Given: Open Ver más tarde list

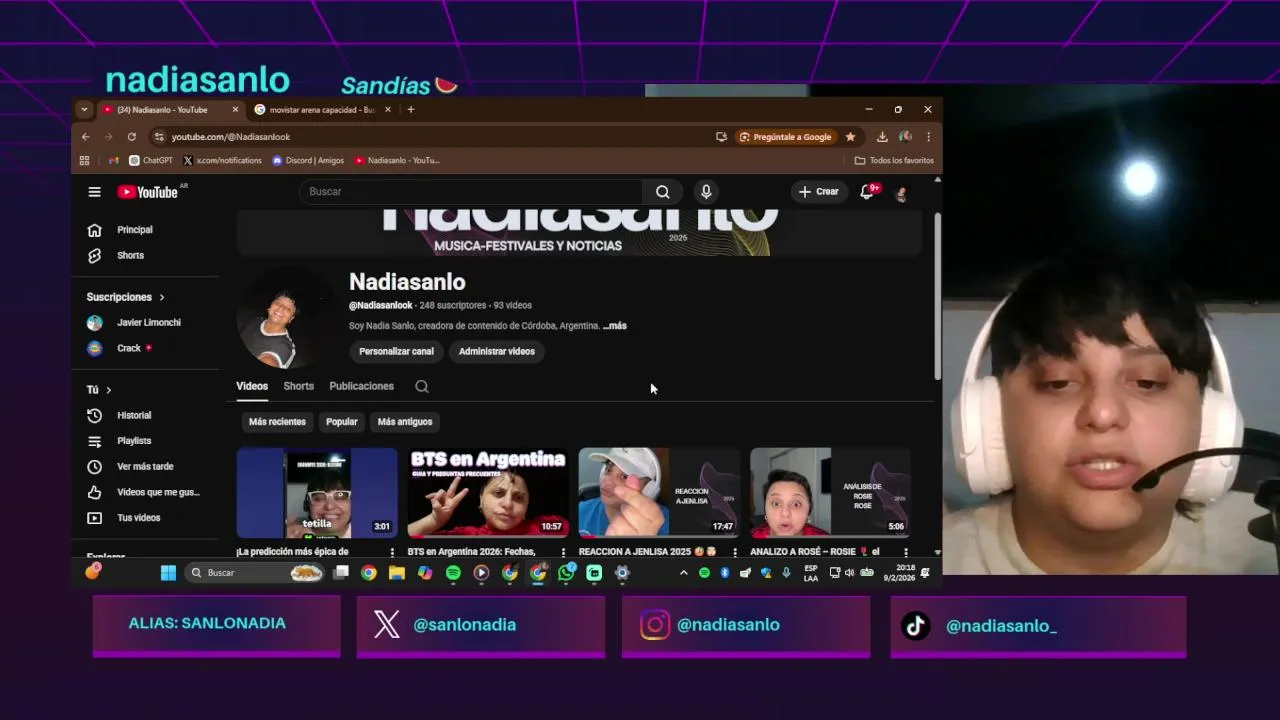Looking at the screenshot, I should [146, 467].
